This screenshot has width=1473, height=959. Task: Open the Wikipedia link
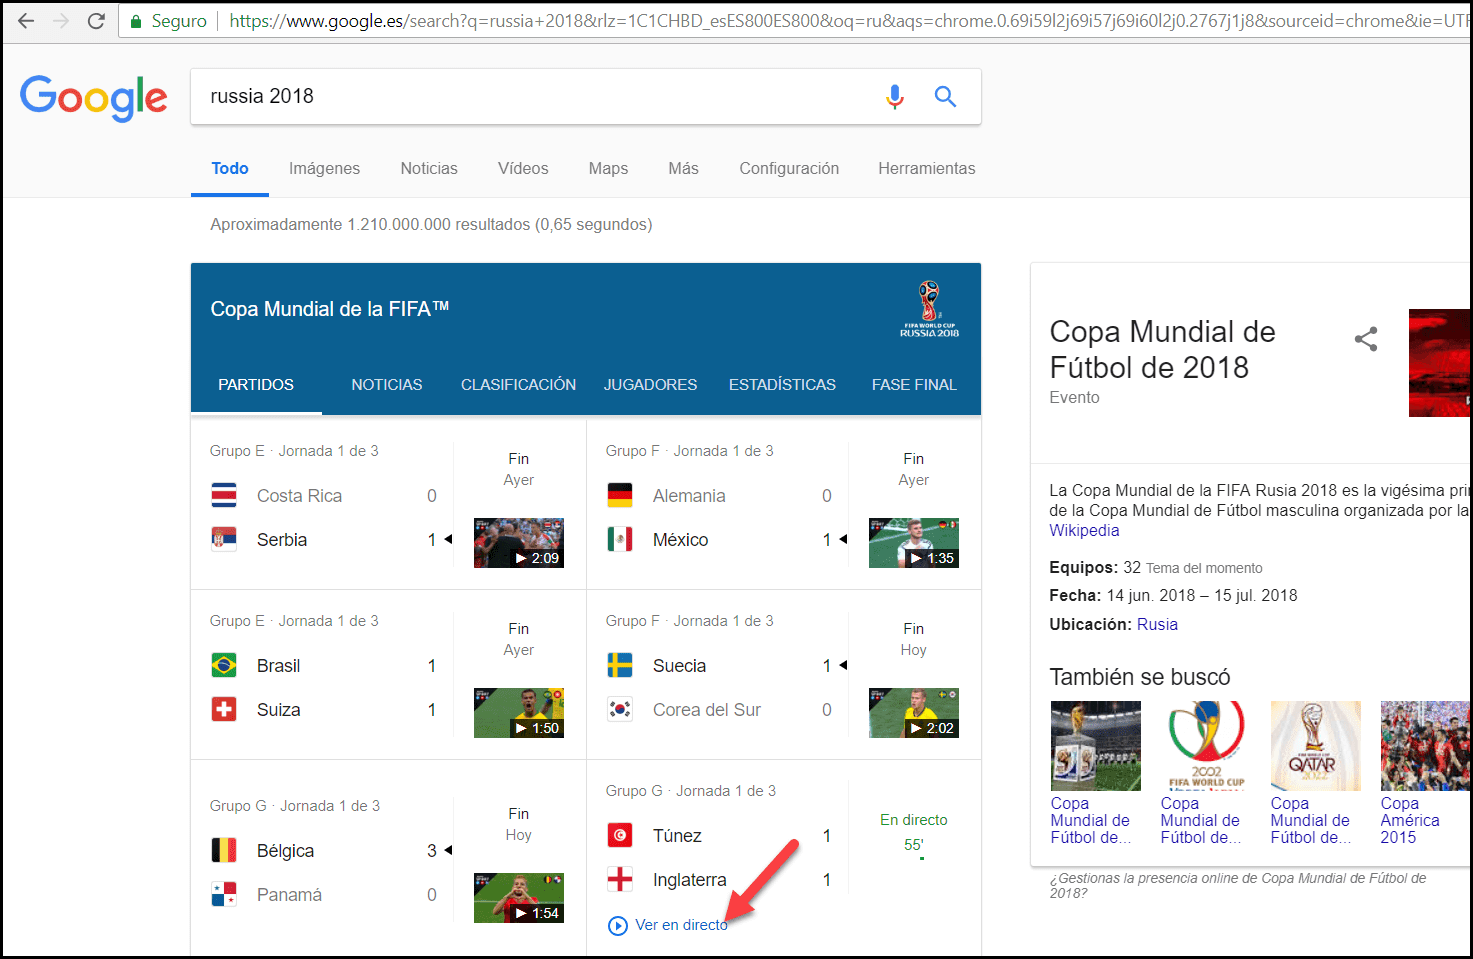1084,531
